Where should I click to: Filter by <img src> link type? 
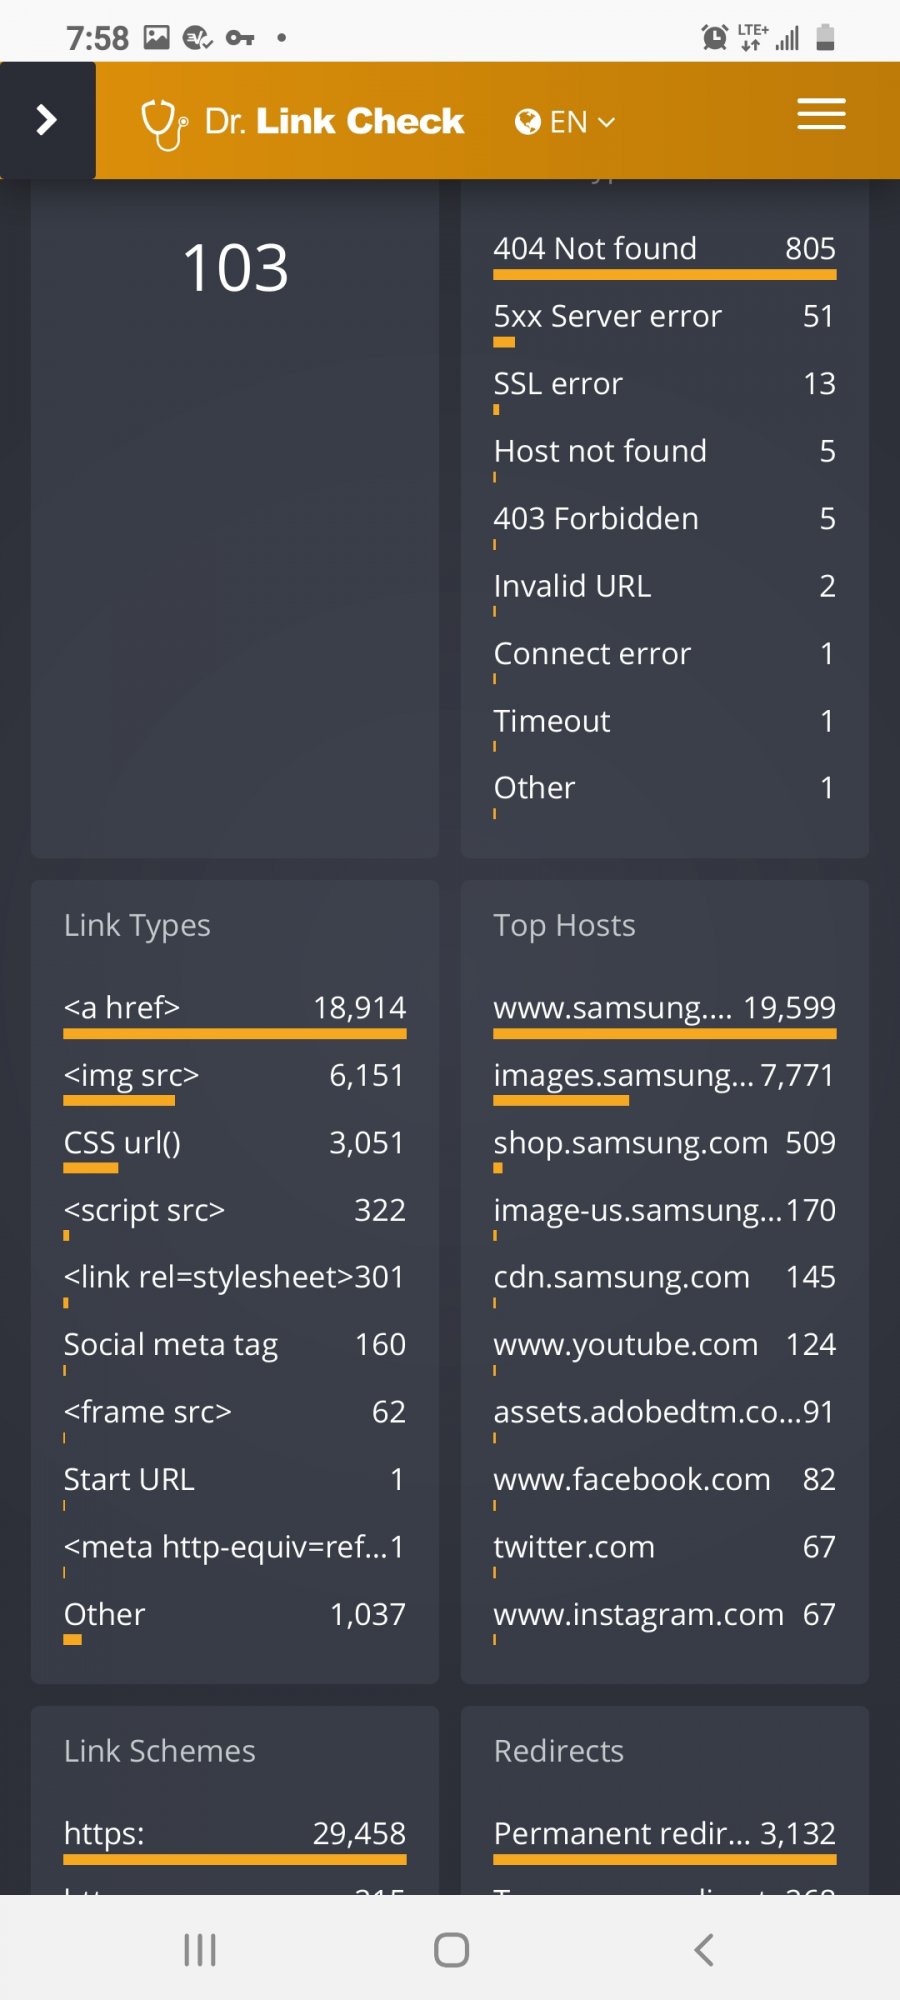coord(235,1081)
